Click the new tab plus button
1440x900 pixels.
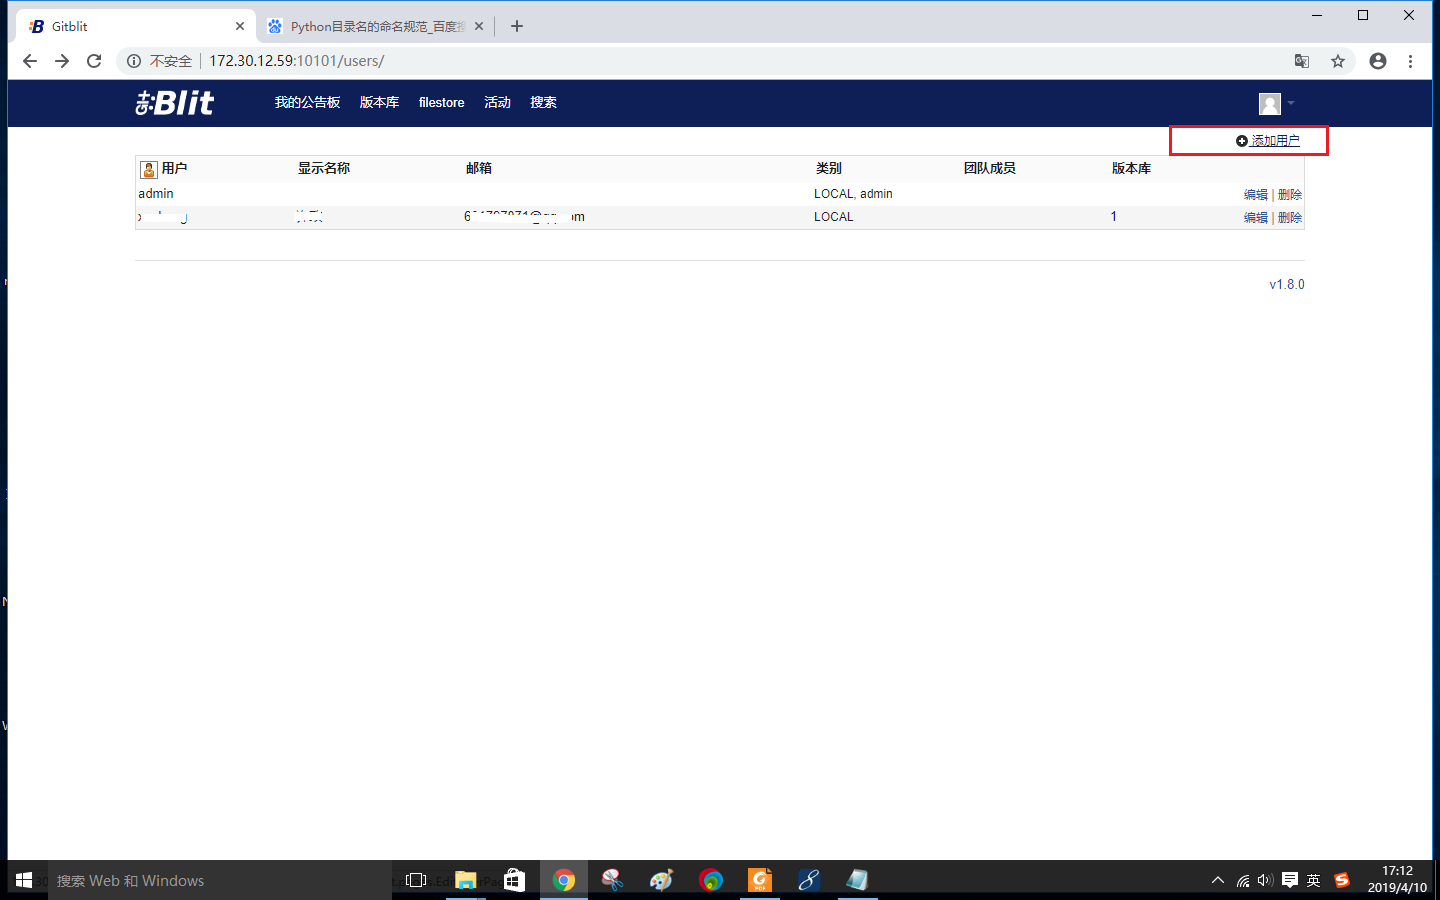[517, 26]
